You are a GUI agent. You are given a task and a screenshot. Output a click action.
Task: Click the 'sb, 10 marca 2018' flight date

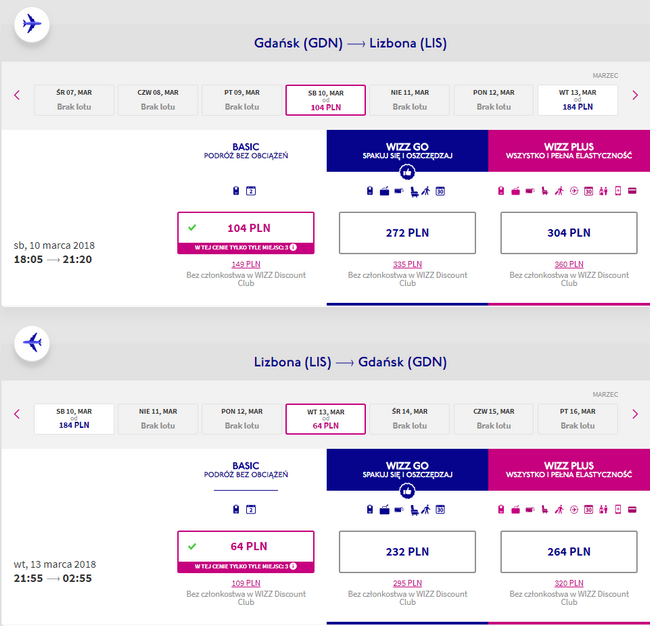tap(54, 245)
